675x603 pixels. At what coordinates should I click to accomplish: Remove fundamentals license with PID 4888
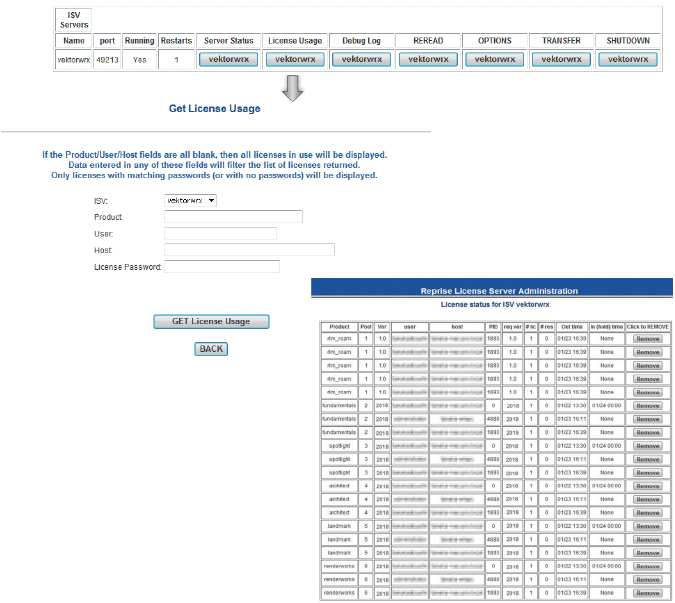click(x=647, y=419)
